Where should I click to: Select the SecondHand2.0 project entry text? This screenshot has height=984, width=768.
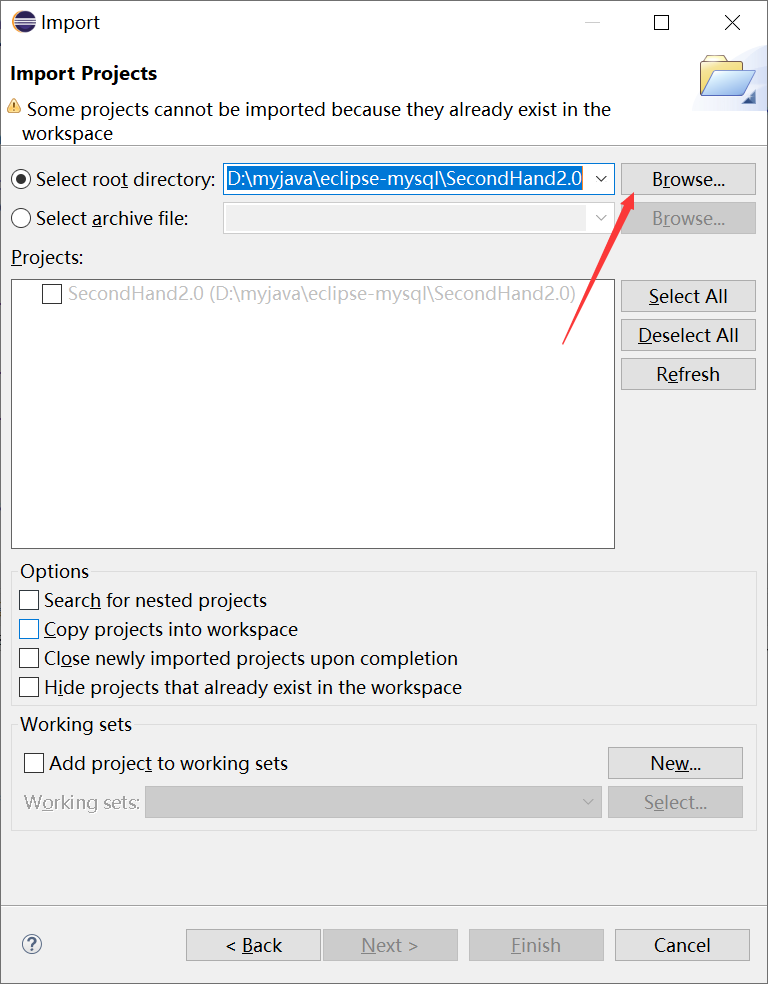click(322, 294)
